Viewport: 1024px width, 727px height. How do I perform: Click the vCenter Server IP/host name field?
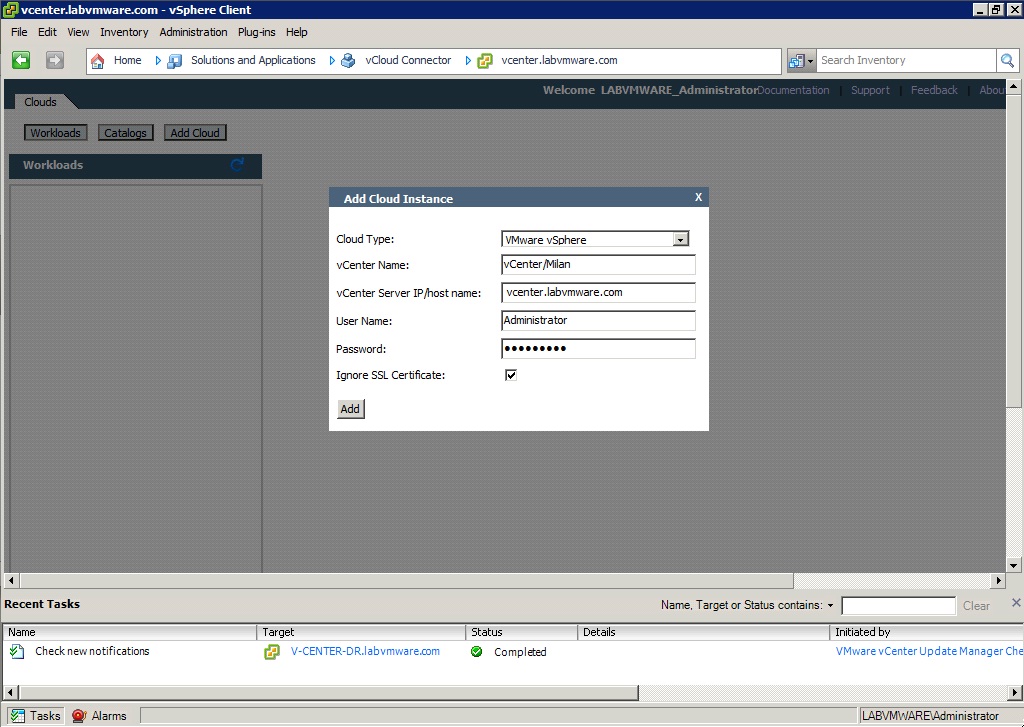click(x=598, y=293)
